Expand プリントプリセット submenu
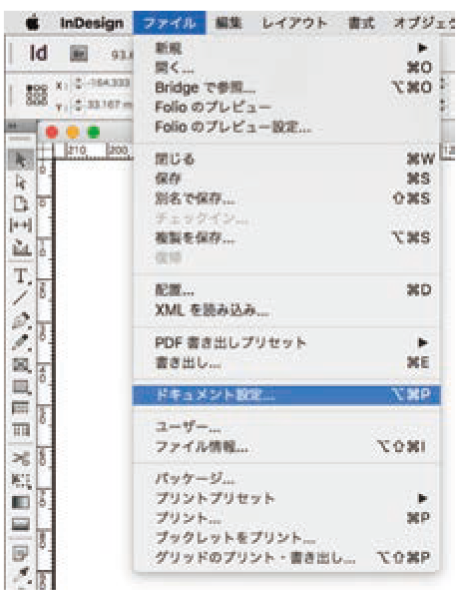460x595 pixels. [286, 498]
